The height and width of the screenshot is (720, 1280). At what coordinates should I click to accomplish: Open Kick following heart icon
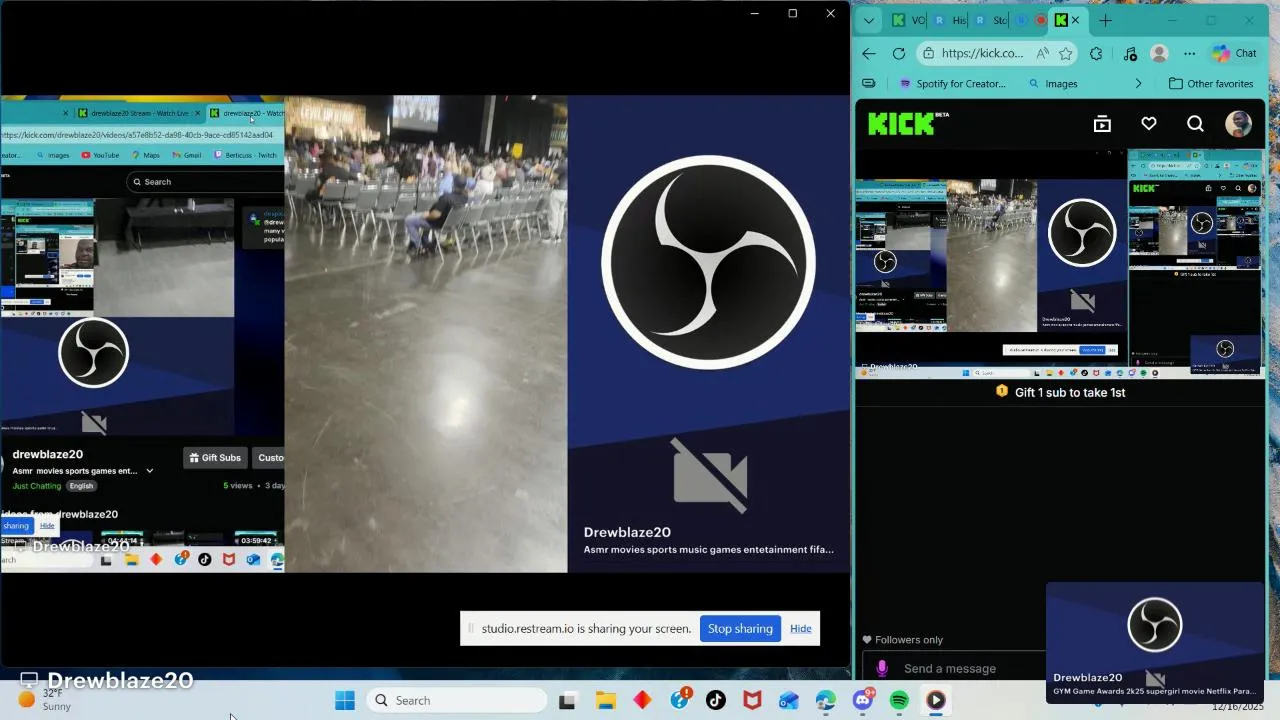1148,124
